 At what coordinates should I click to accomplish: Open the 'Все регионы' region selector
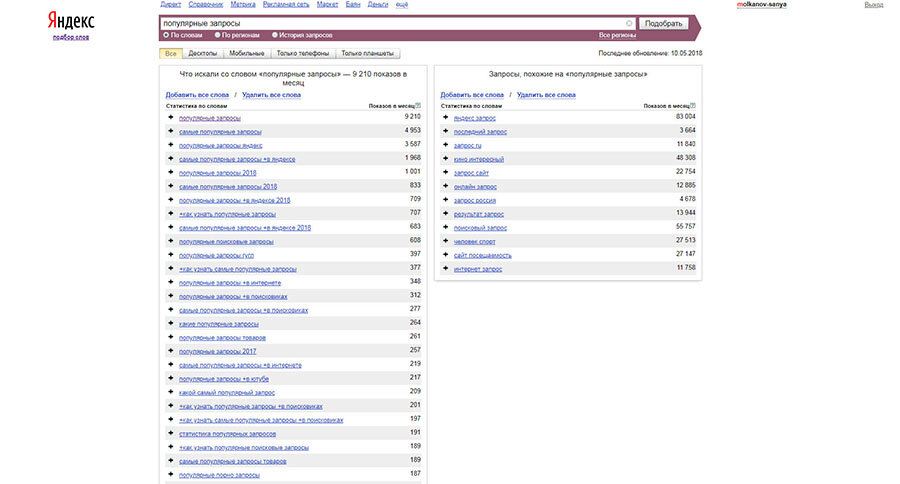(617, 35)
